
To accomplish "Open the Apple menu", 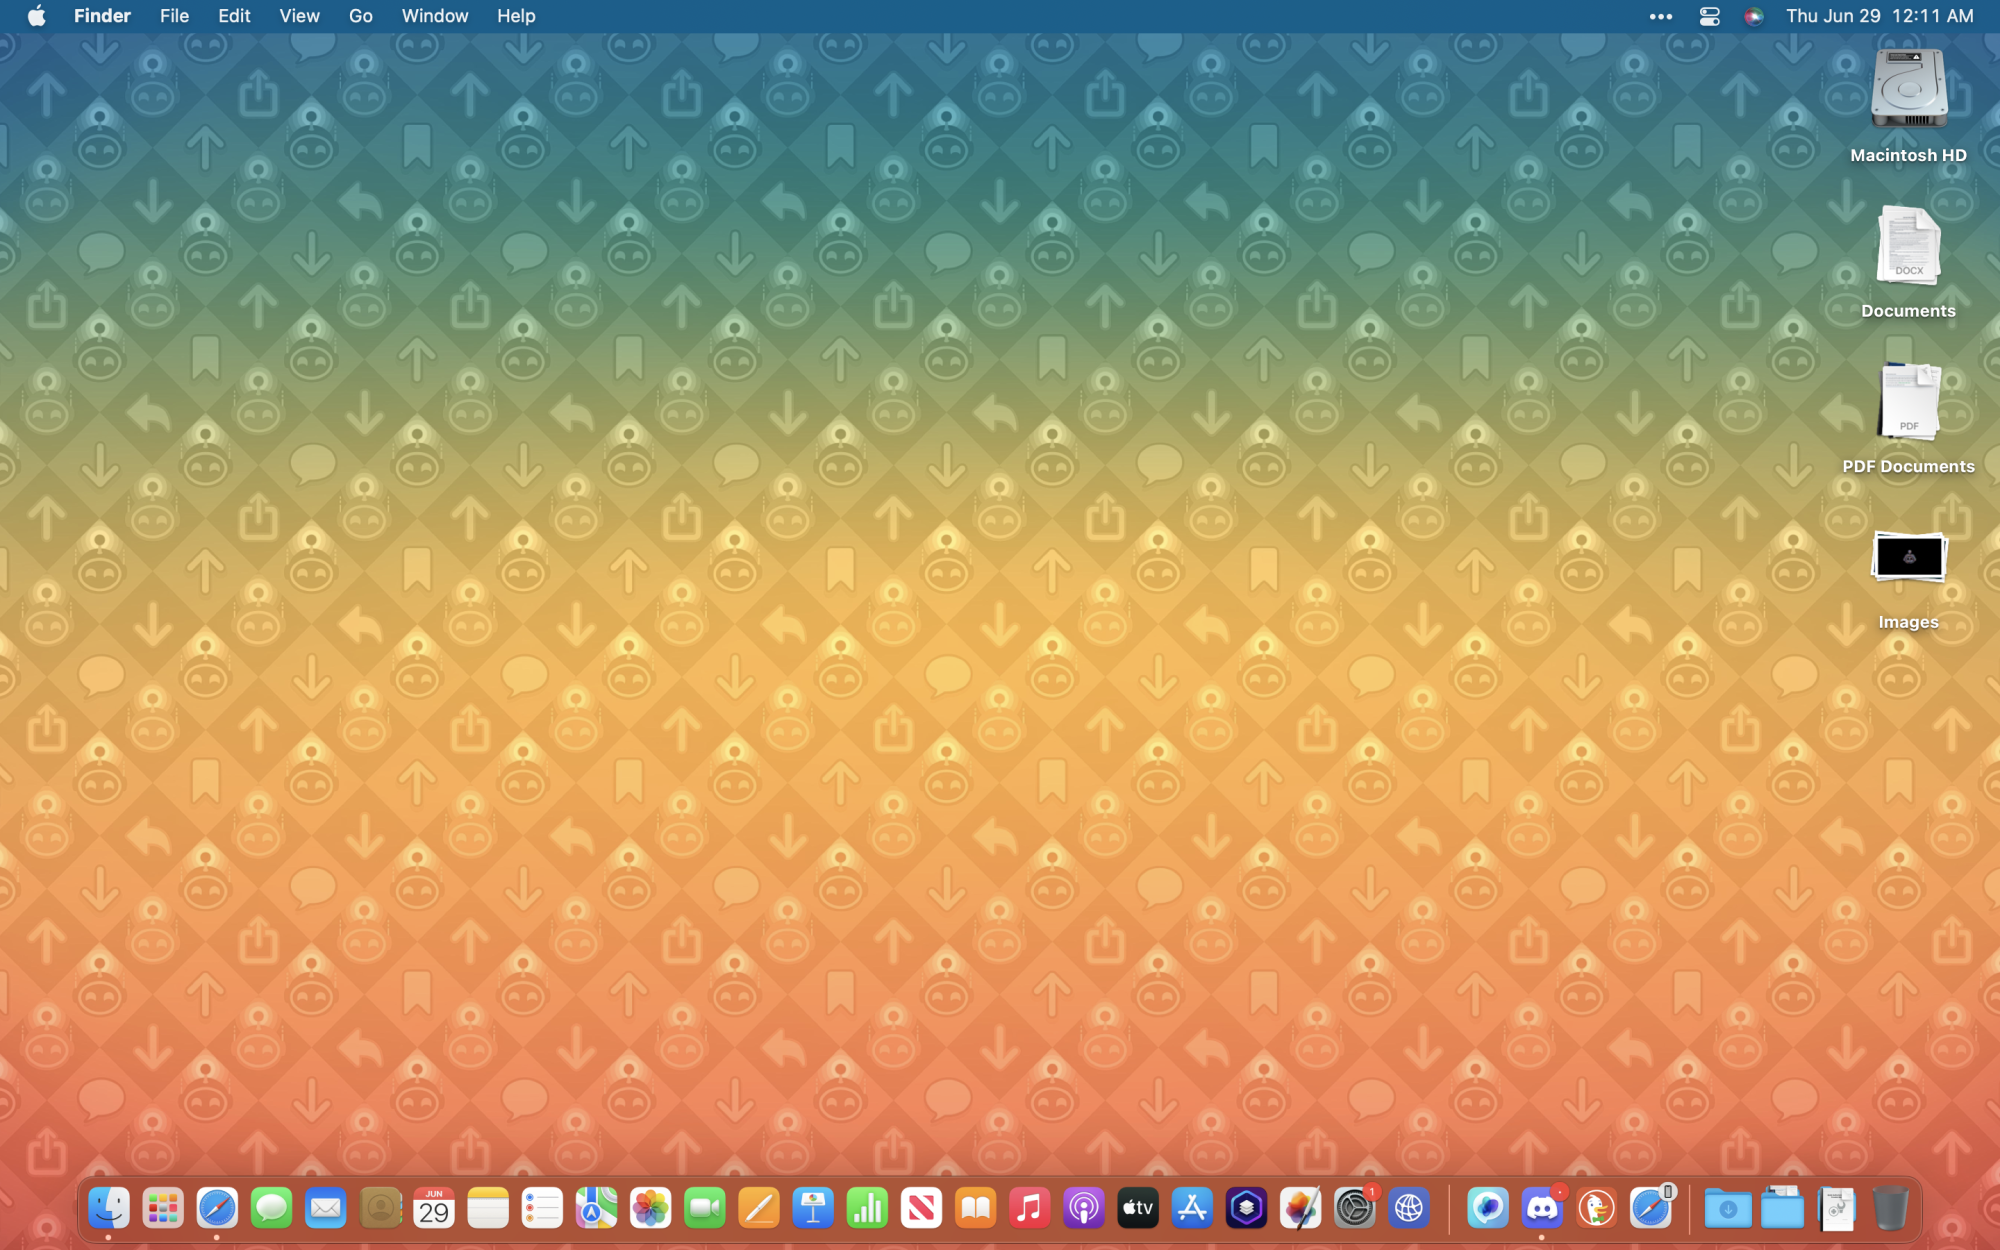I will [x=36, y=16].
